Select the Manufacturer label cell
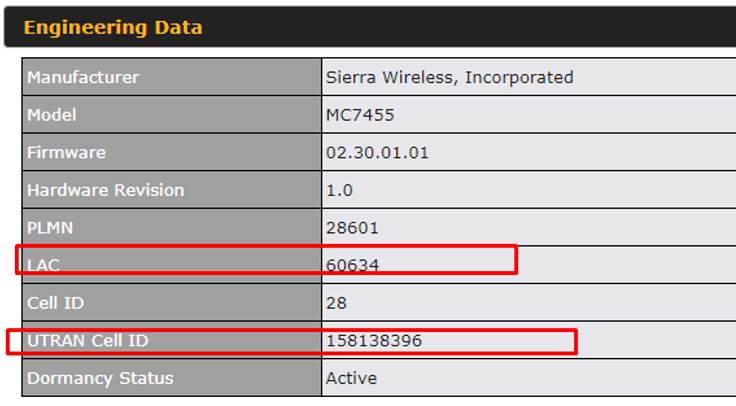 172,77
